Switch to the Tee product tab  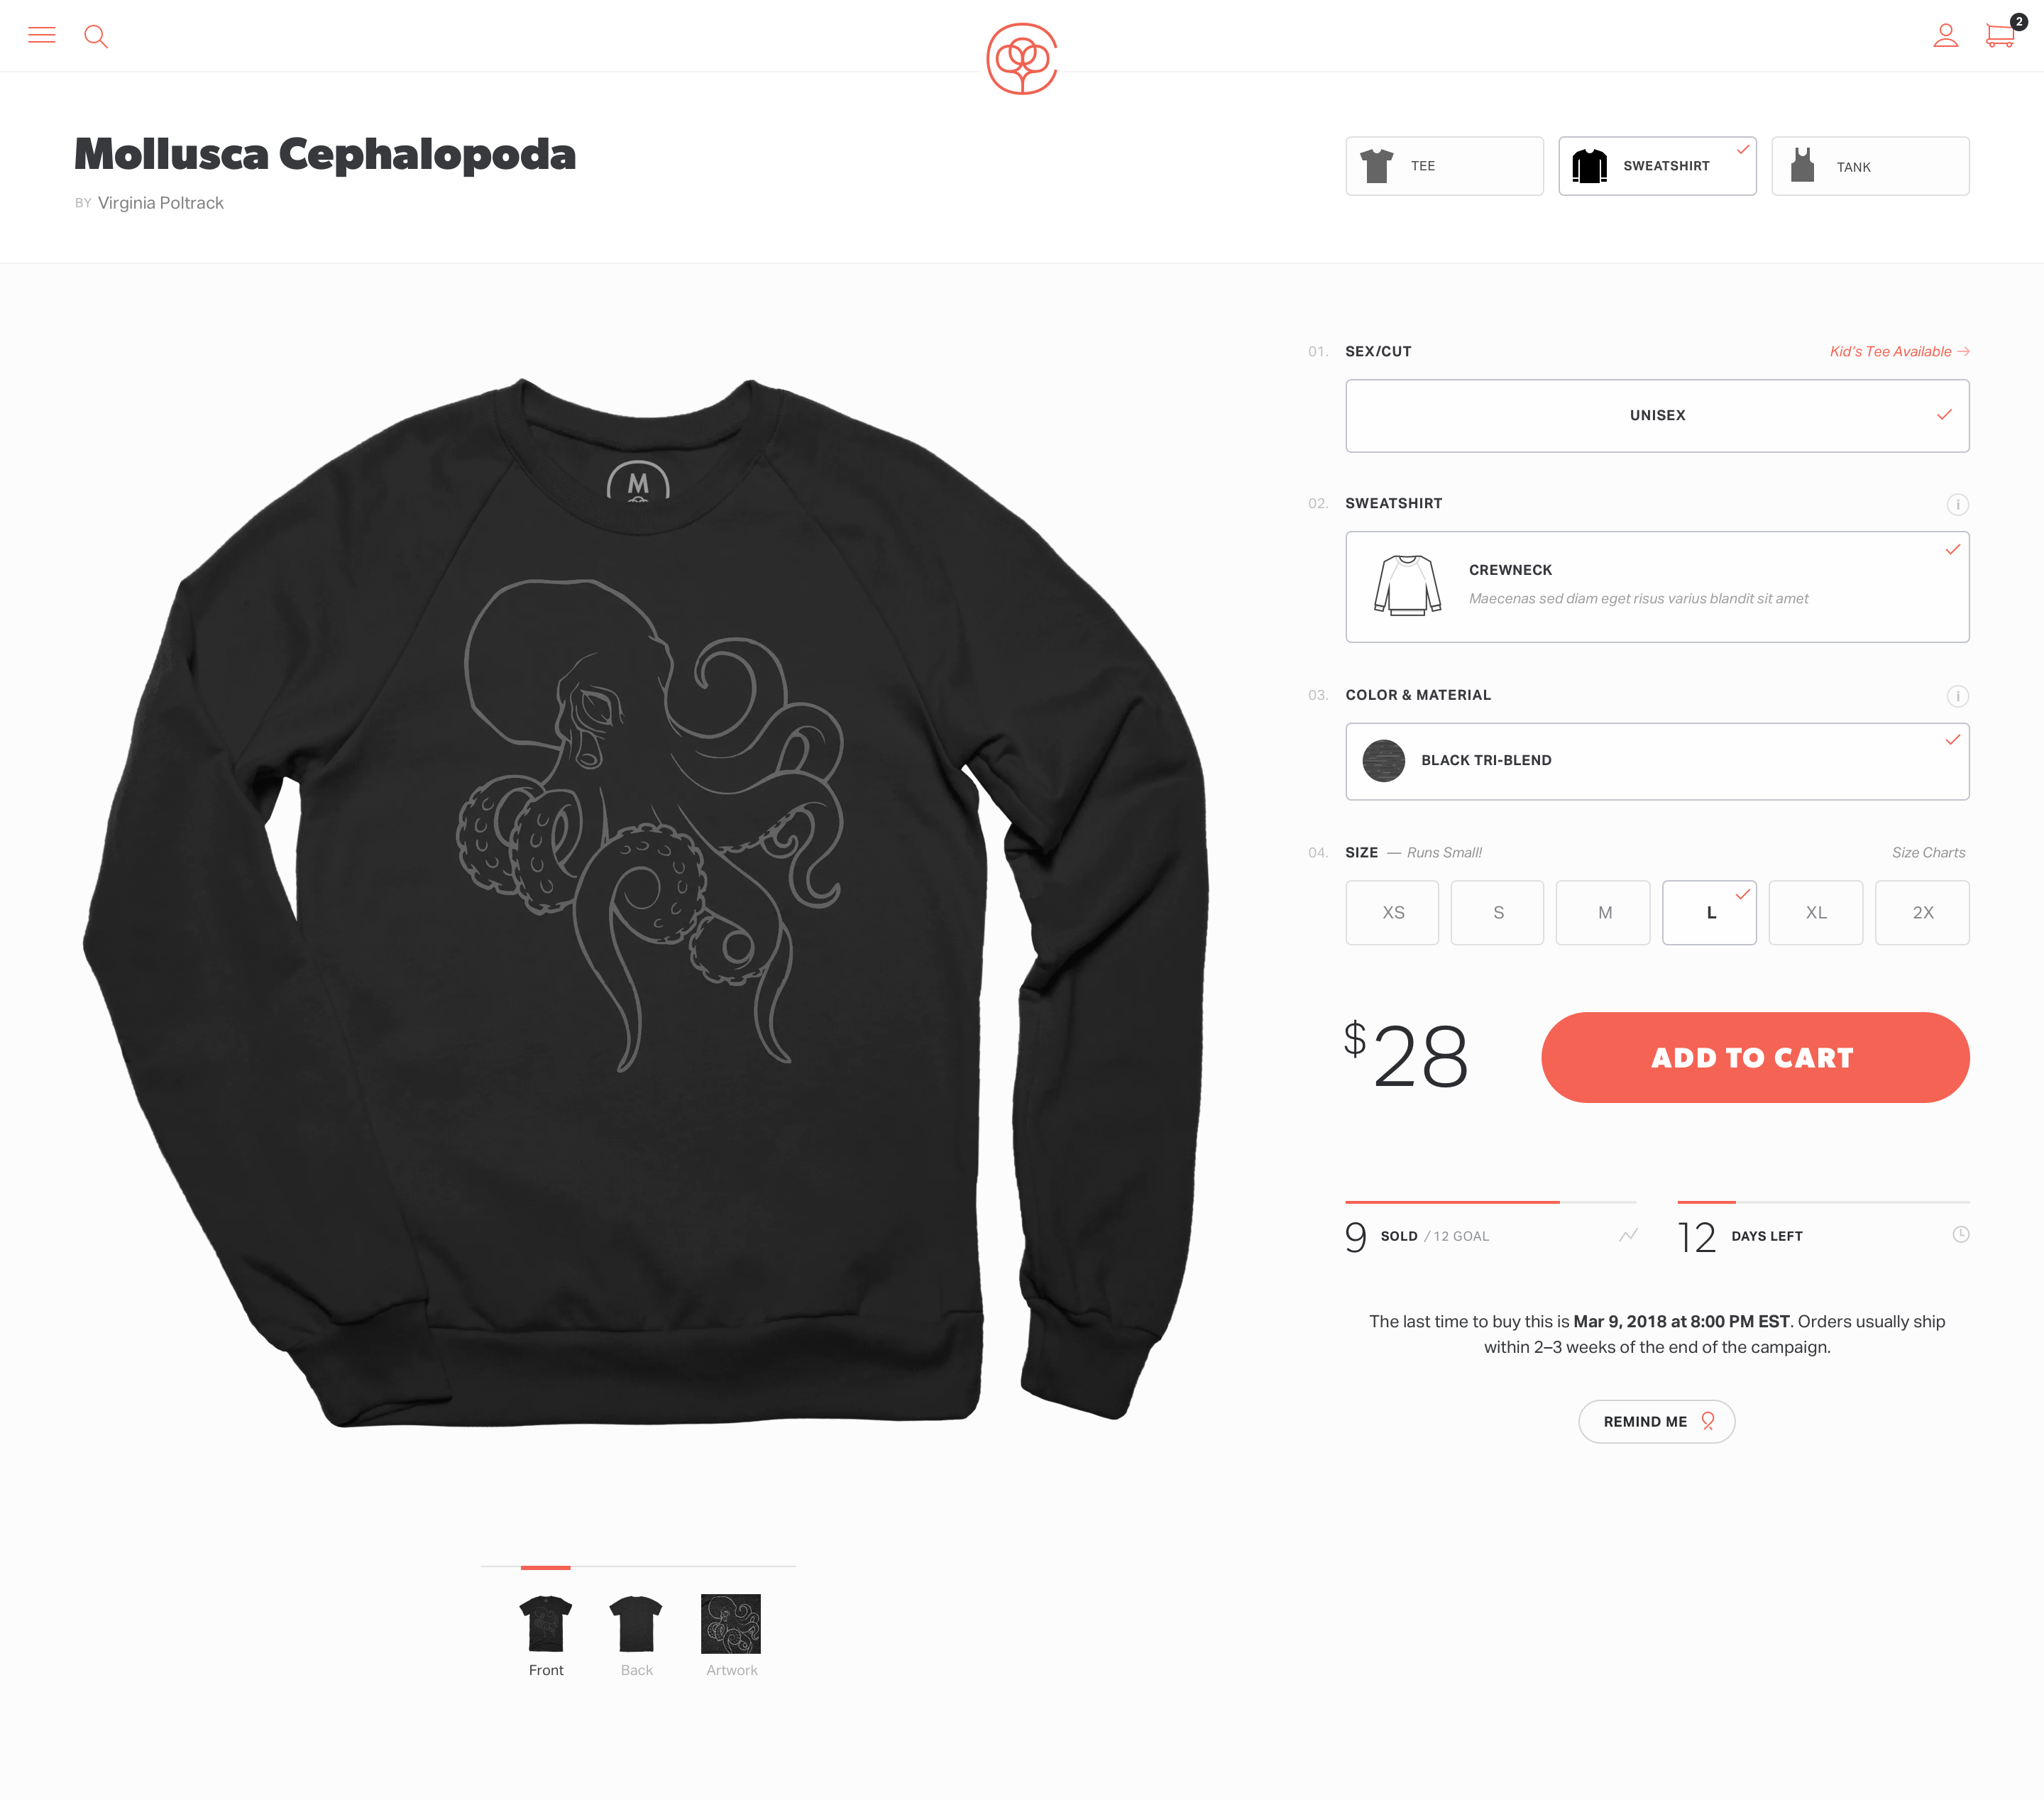coord(1444,166)
